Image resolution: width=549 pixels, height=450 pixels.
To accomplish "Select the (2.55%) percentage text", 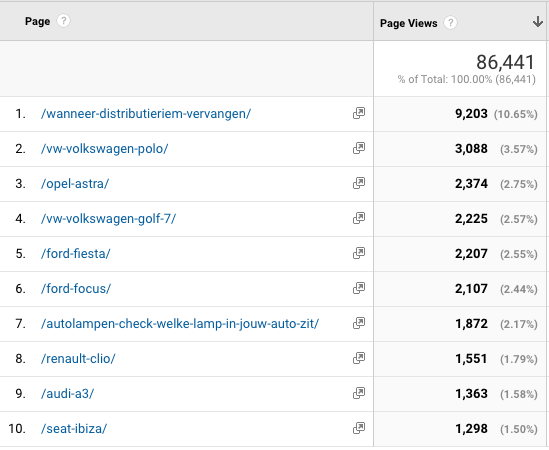I will point(519,254).
